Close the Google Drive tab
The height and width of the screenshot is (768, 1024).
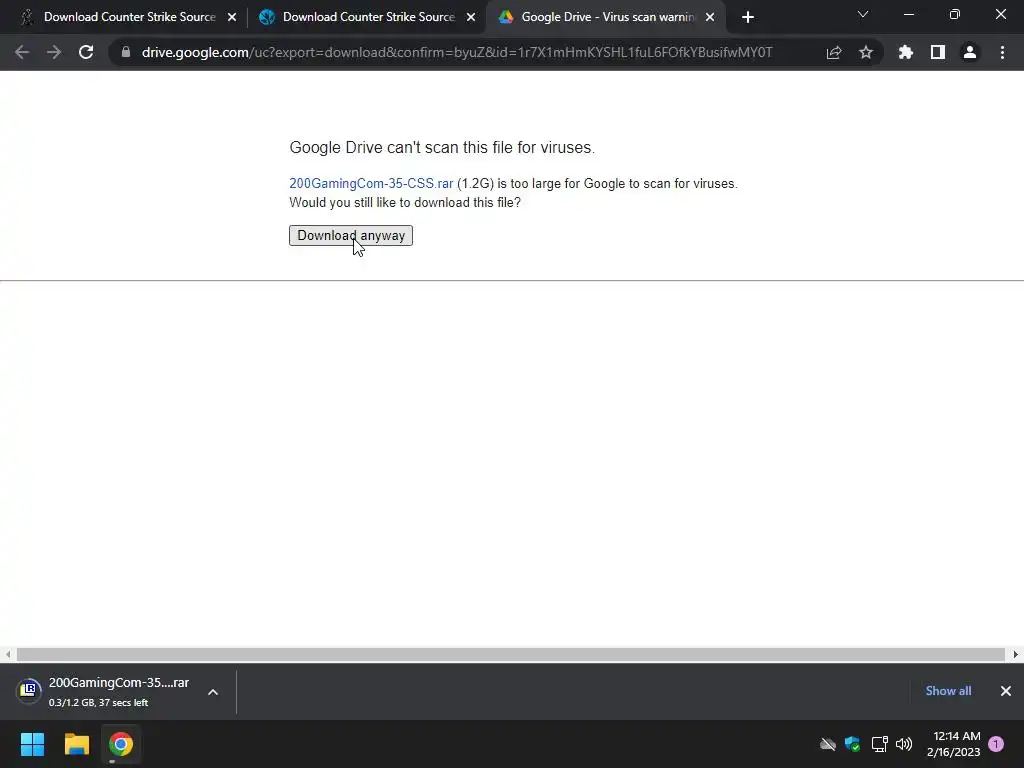pyautogui.click(x=710, y=18)
